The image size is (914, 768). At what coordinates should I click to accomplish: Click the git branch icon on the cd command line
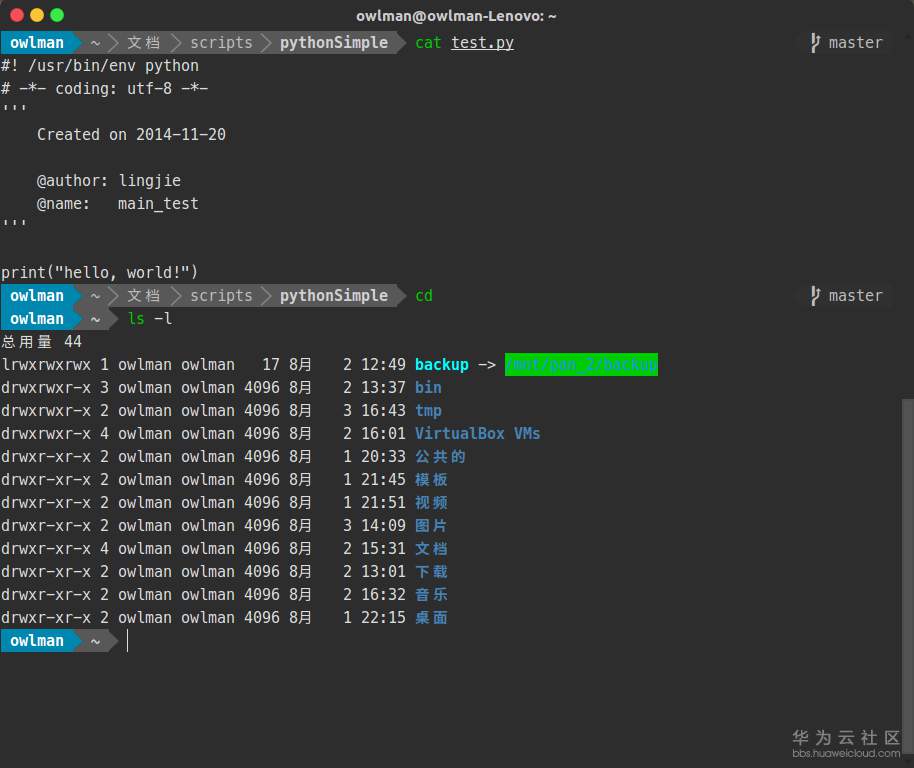815,295
